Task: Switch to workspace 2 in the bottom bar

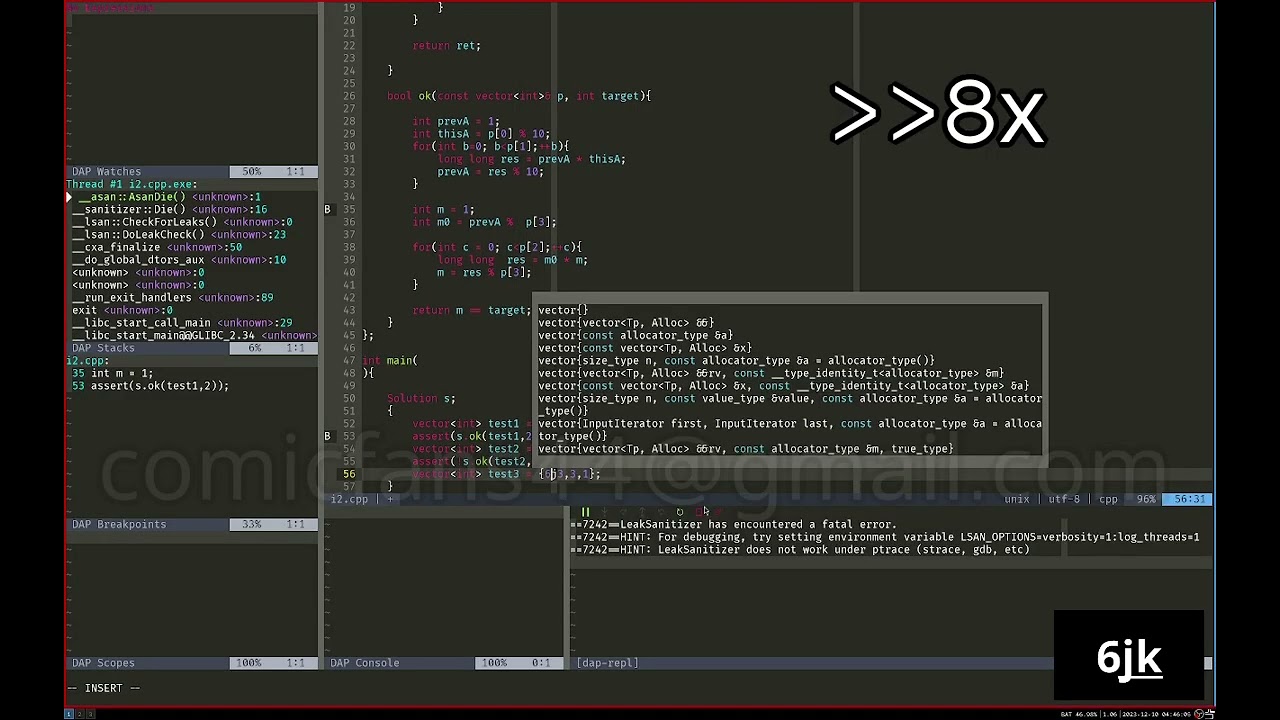Action: [x=81, y=714]
